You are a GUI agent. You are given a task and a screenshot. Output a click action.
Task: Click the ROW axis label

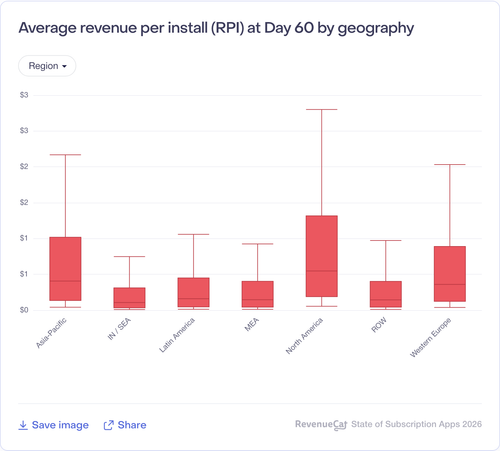pyautogui.click(x=379, y=325)
